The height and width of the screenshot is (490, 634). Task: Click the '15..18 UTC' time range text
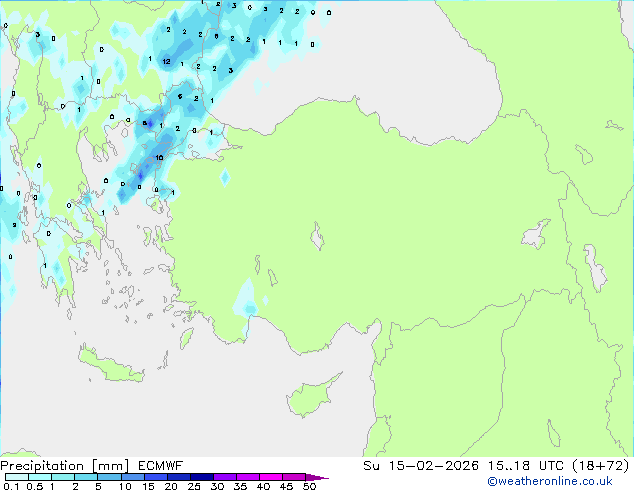(x=526, y=466)
